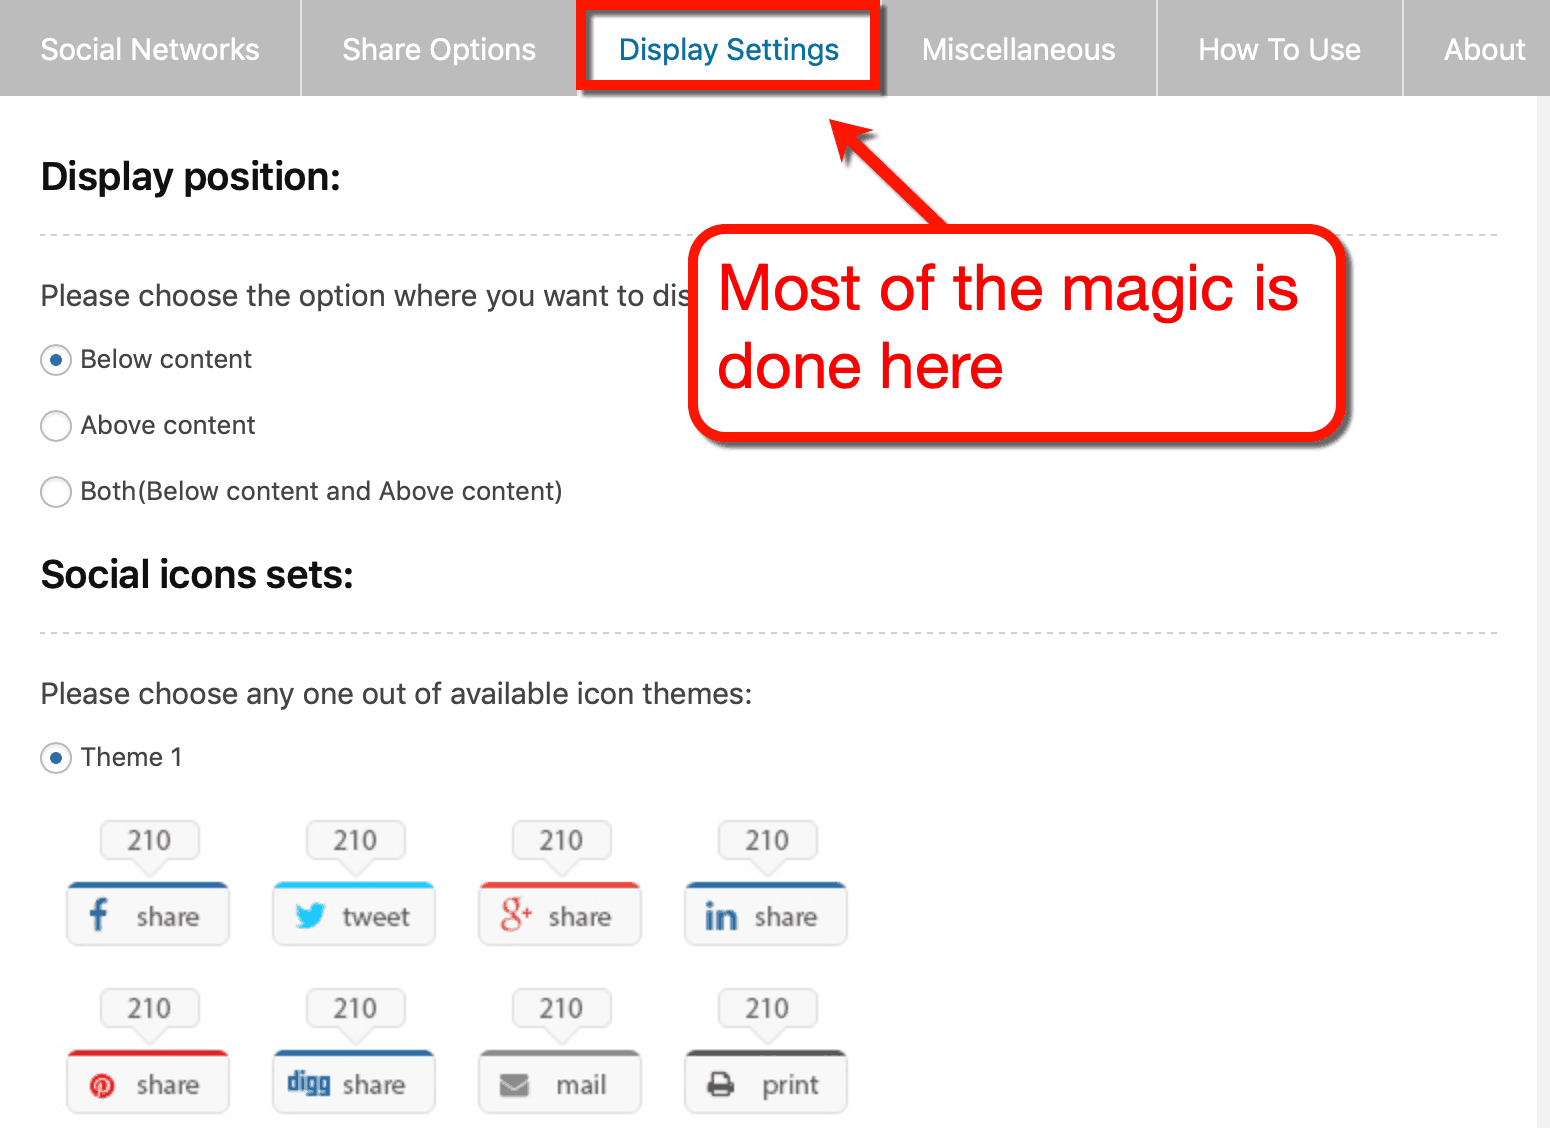This screenshot has width=1550, height=1128.
Task: Click the Pinterest share icon
Action: (x=147, y=1082)
